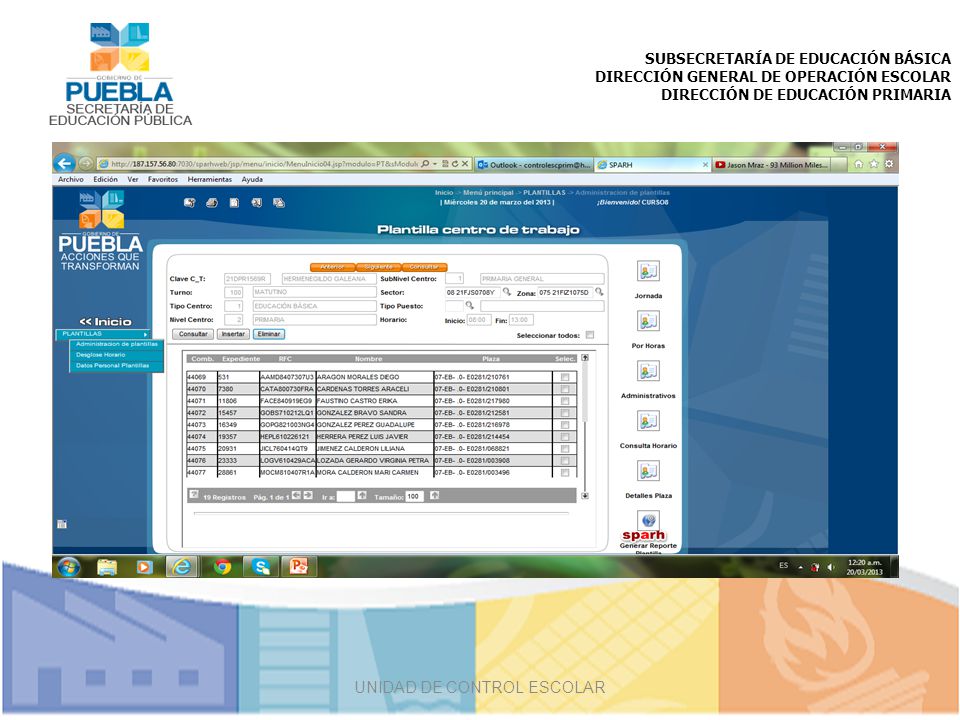Click Tipo Puesto search magnifier icon
Viewport: 960px width, 720px height.
[469, 306]
